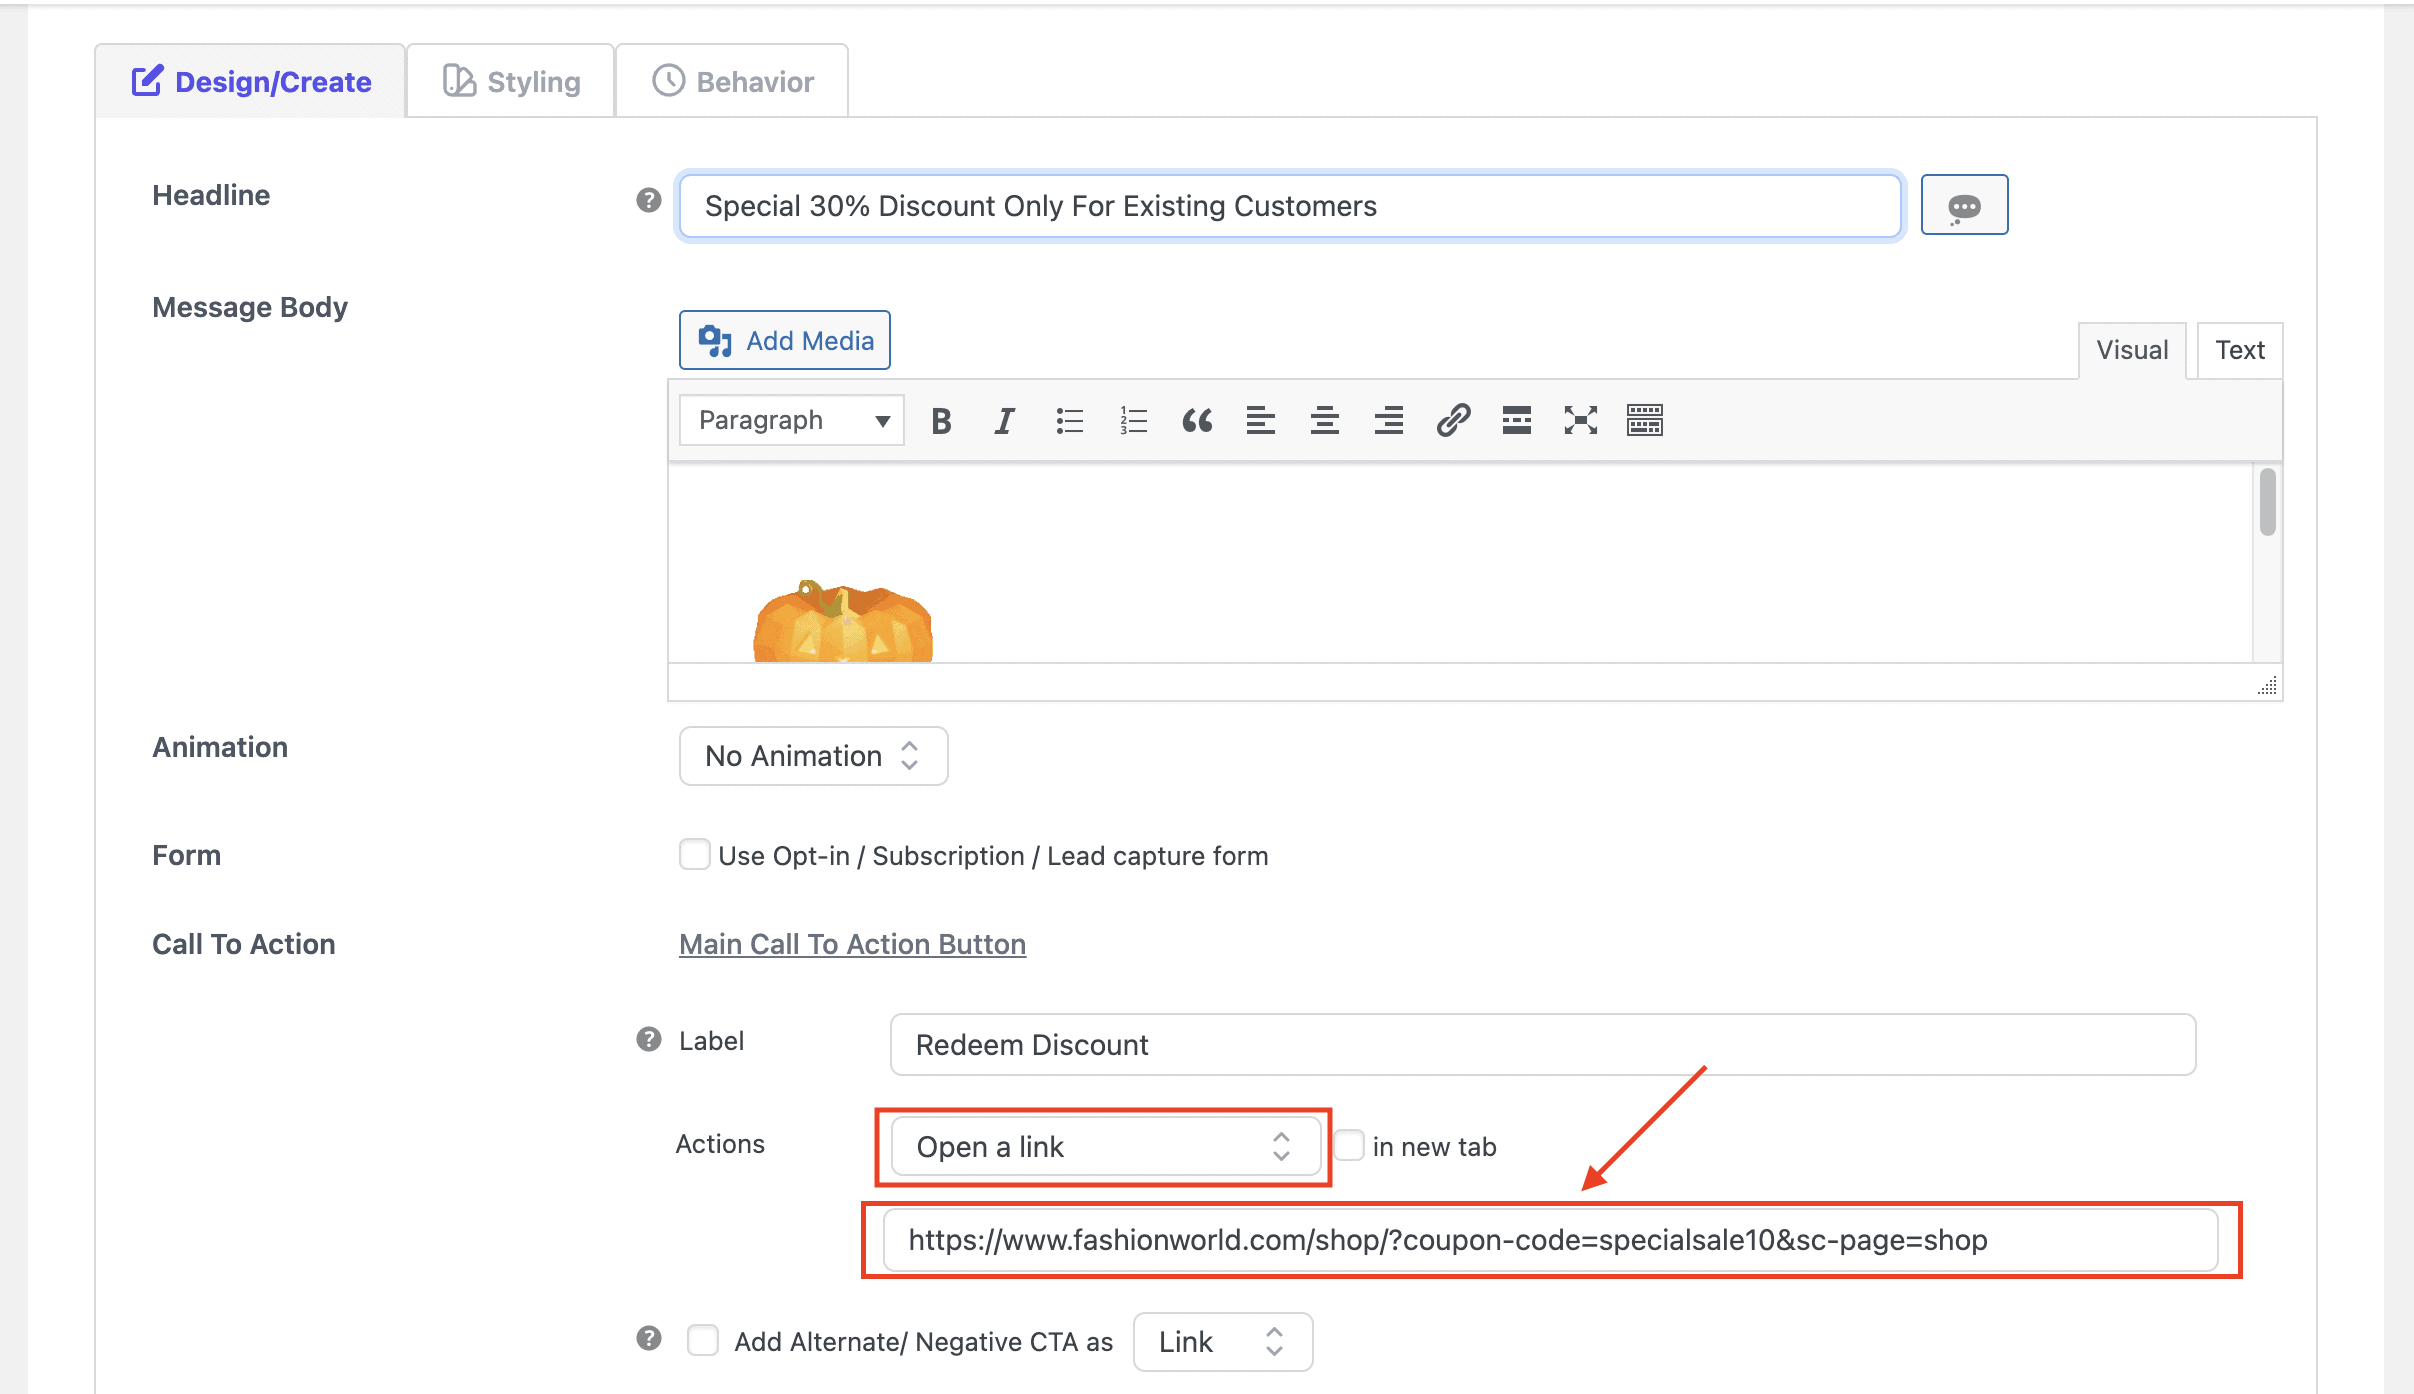
Task: Click the Main Call To Action Button link
Action: [851, 943]
